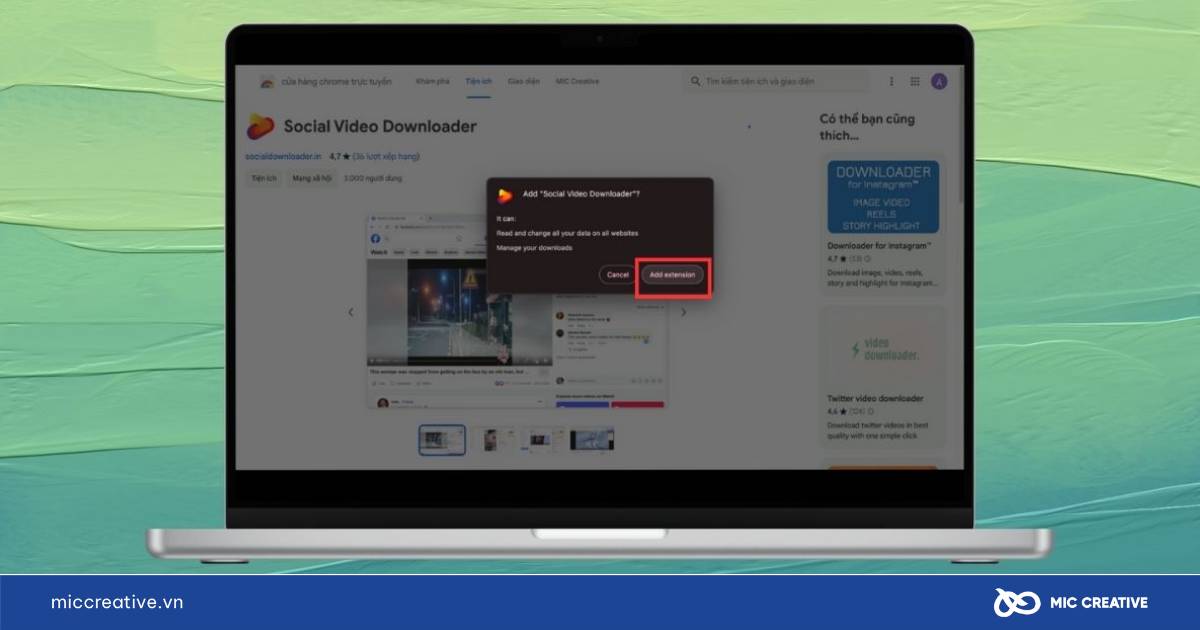Click the Manage your downloads permission text
Screen dimensions: 1200x630
click(535, 248)
